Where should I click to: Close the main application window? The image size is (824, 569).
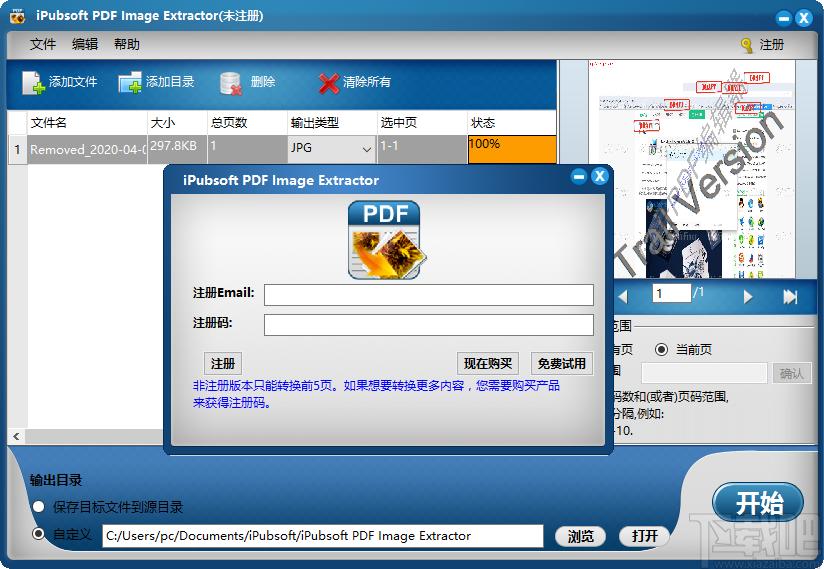(x=804, y=18)
